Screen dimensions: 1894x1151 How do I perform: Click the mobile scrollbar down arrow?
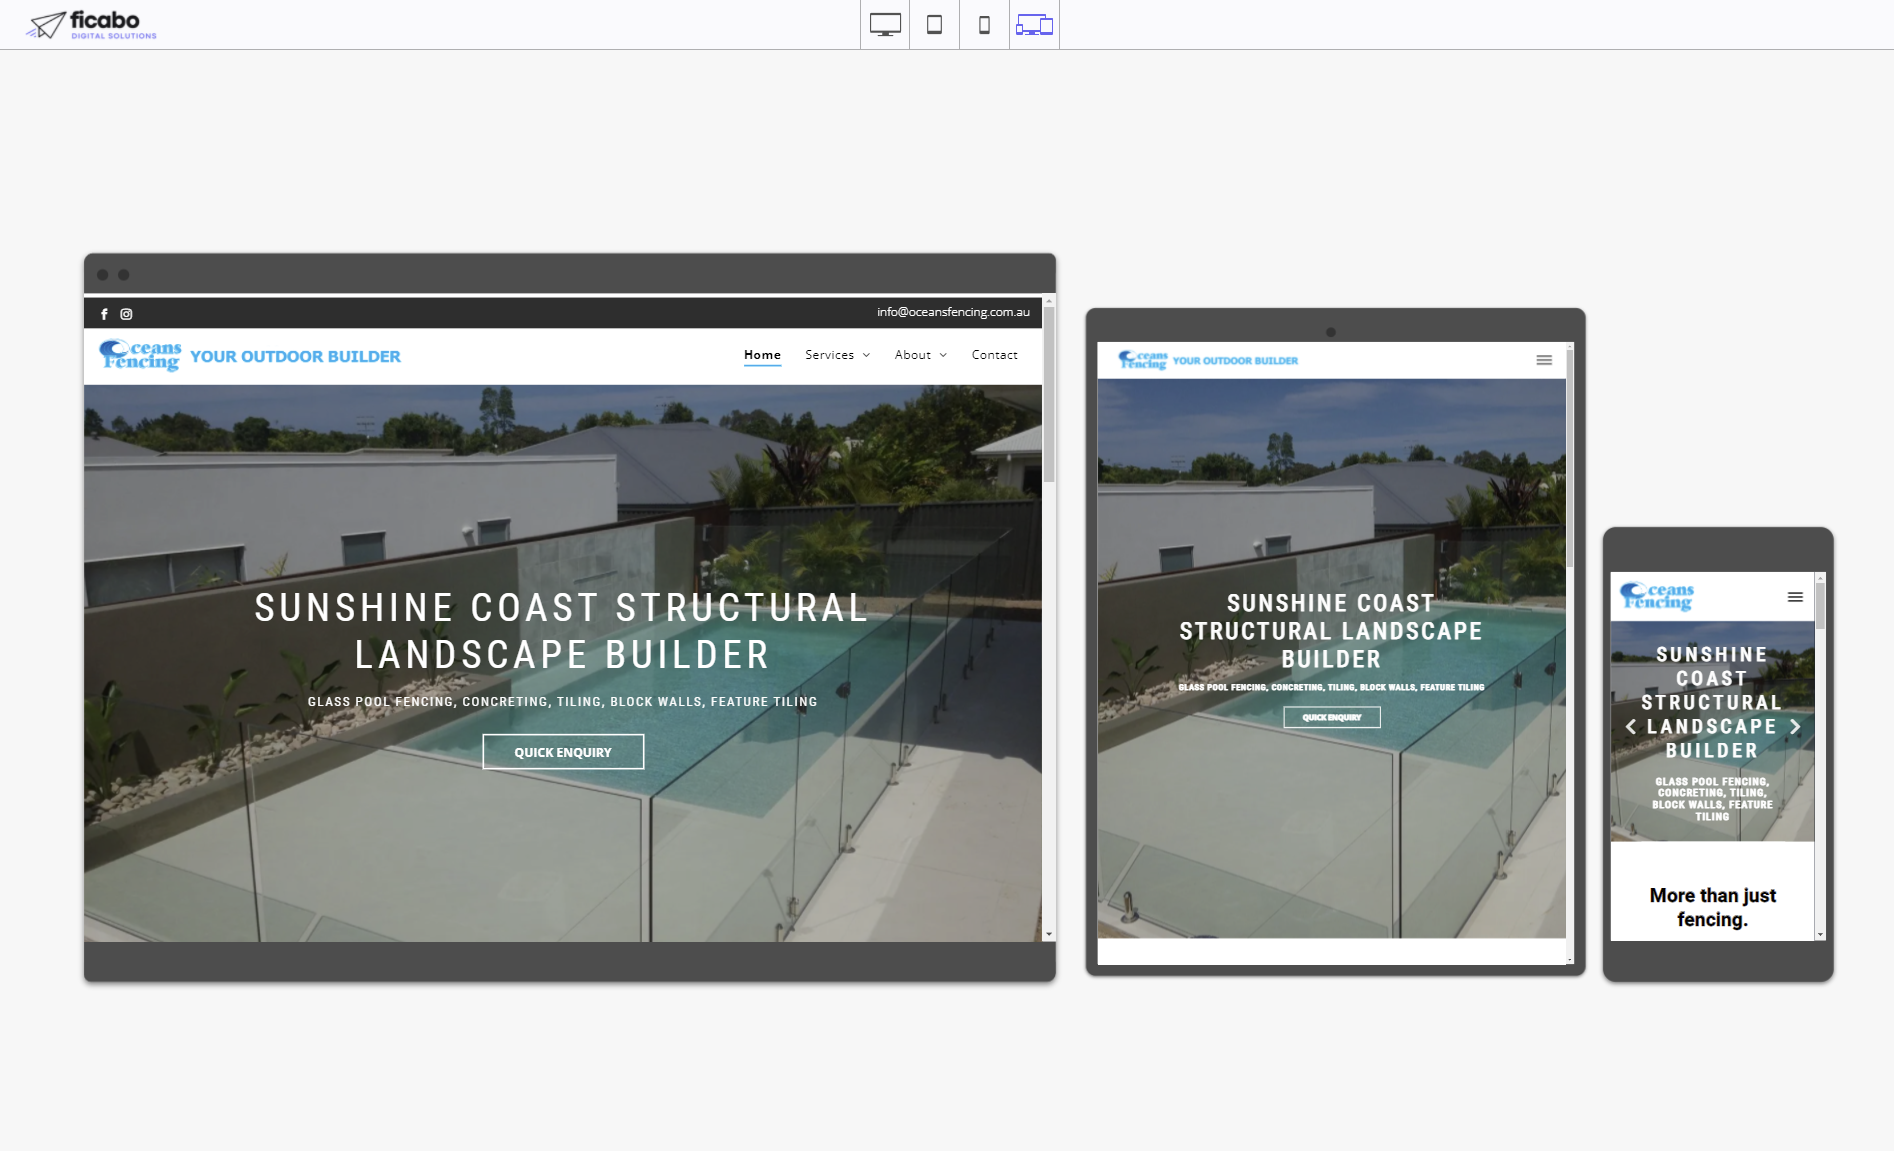(1820, 934)
